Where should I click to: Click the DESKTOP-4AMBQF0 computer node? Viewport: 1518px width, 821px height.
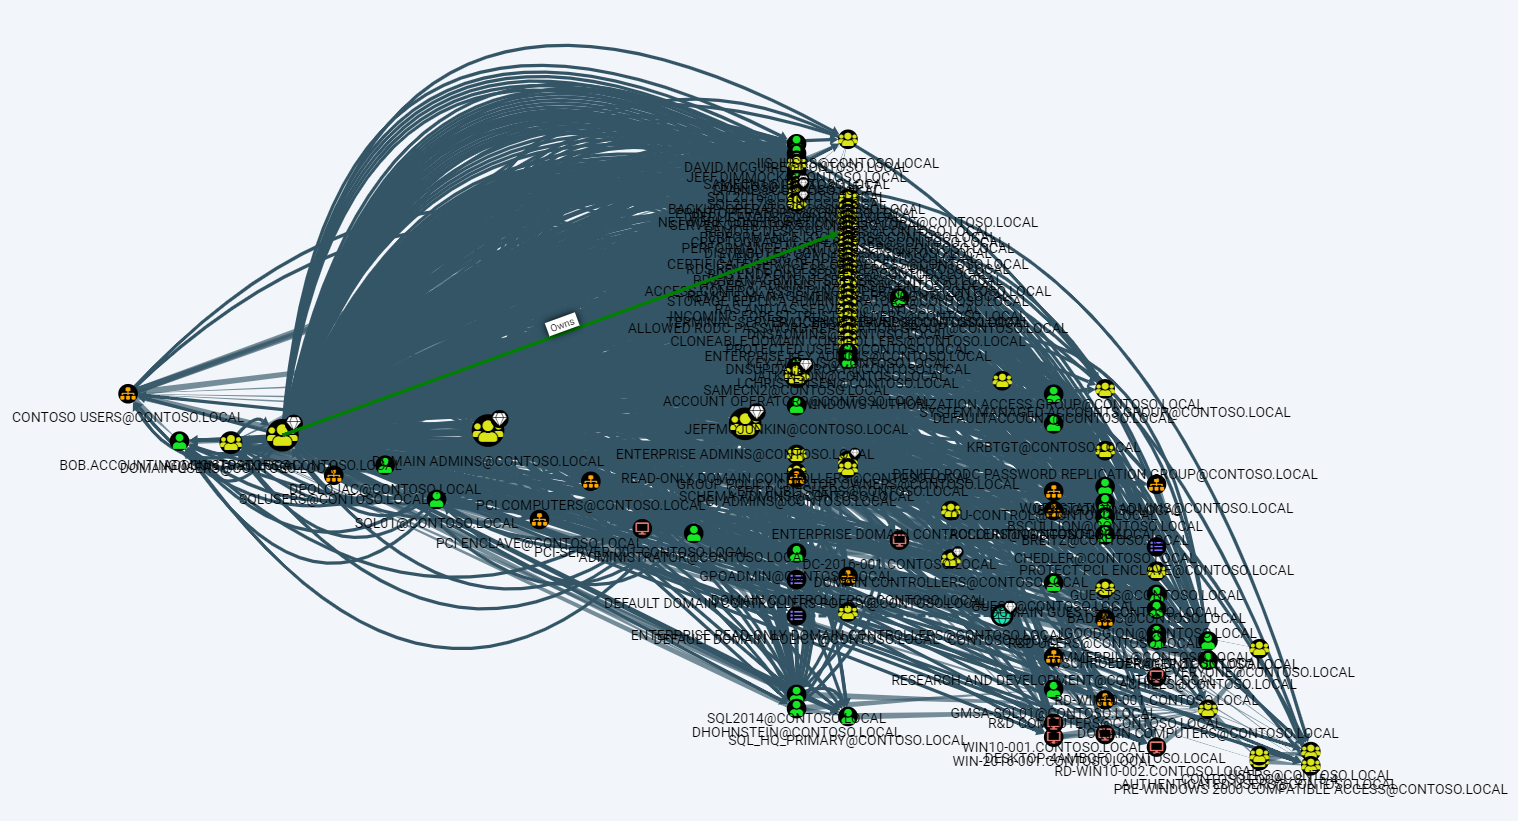pos(1105,735)
